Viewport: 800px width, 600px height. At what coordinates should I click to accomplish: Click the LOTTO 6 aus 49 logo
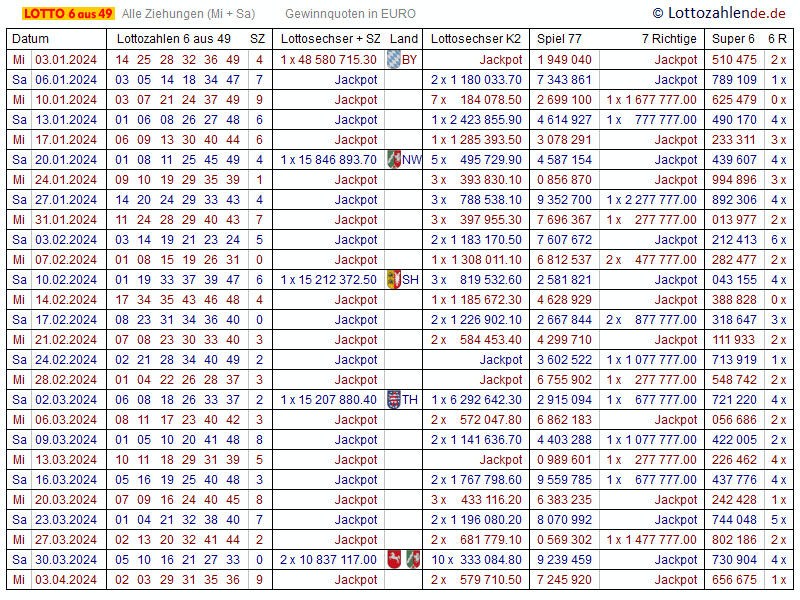[61, 13]
